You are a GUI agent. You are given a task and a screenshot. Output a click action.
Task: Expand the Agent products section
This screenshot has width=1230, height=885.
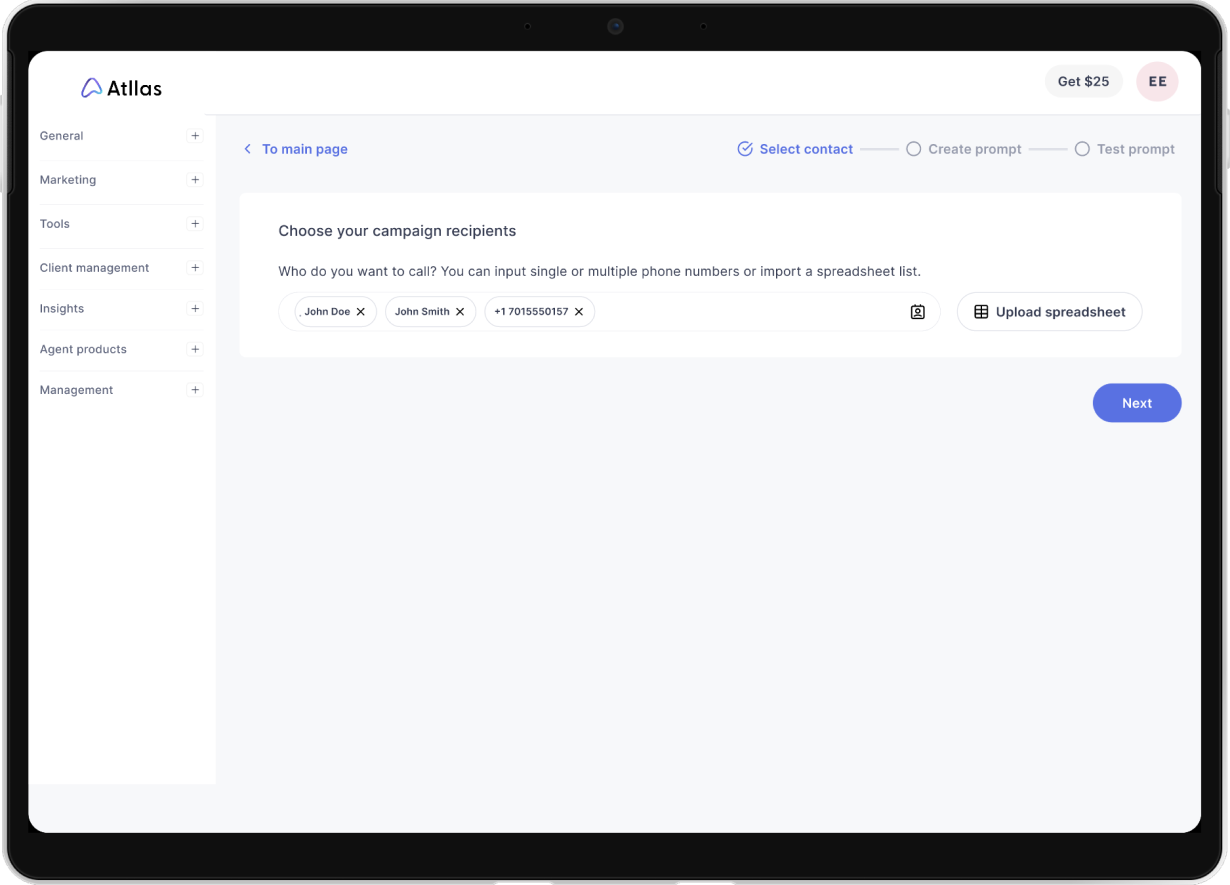pos(195,350)
